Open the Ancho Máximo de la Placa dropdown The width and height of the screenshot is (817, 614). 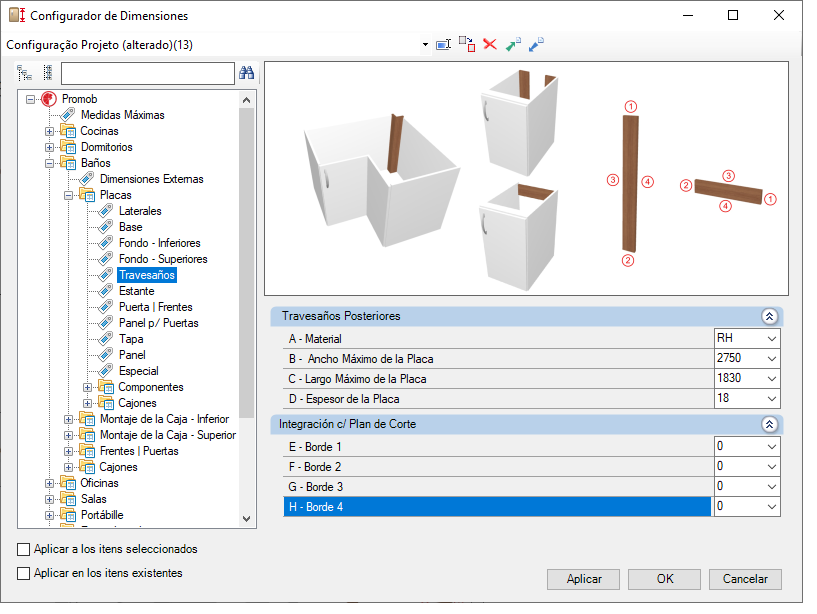[772, 359]
